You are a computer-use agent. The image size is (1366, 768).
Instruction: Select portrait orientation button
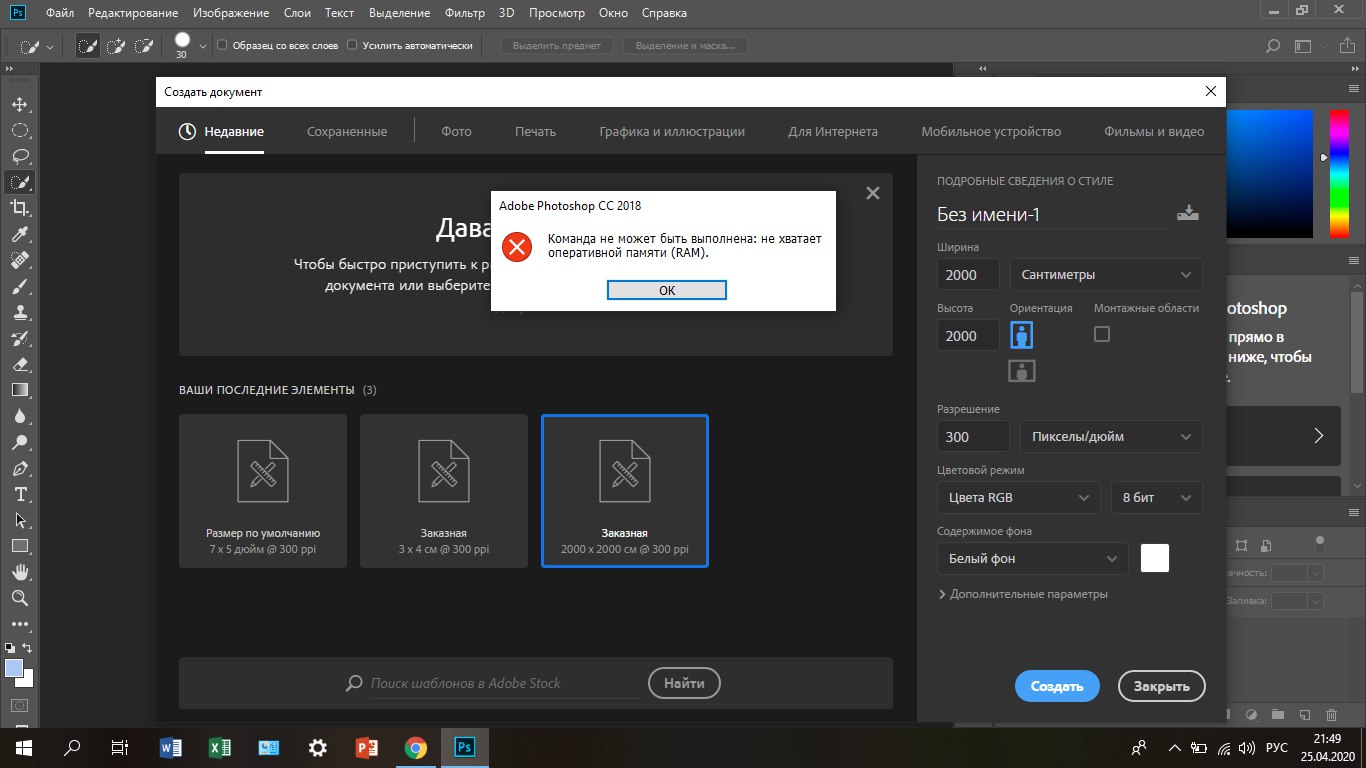click(1021, 334)
